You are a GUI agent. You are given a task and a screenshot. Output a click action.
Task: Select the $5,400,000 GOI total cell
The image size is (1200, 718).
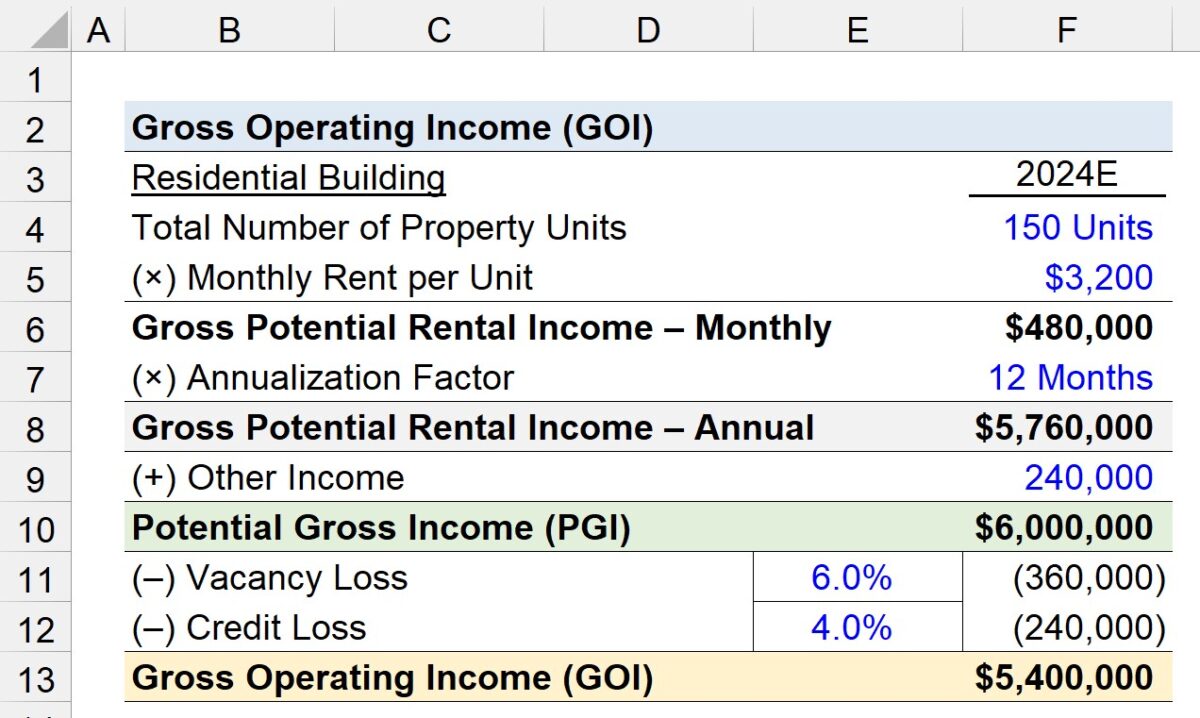coord(1065,678)
